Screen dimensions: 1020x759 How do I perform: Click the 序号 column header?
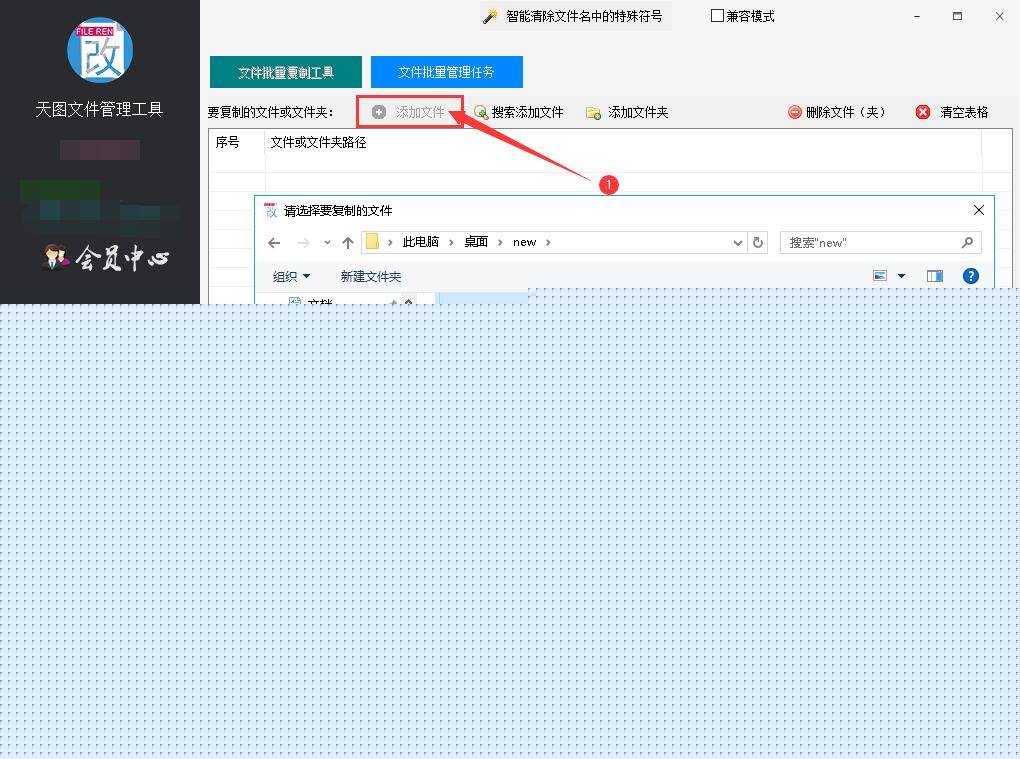tap(237, 142)
